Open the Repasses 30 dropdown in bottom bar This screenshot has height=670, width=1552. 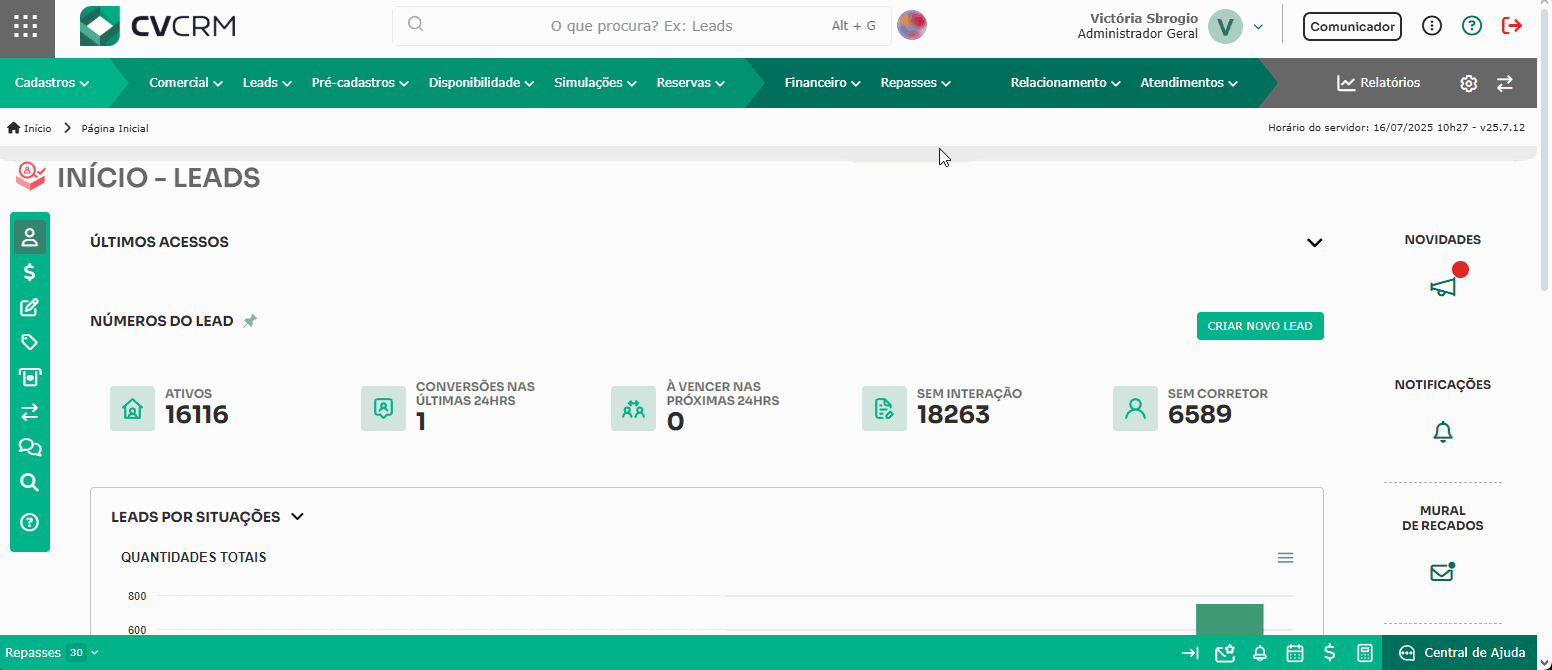52,653
